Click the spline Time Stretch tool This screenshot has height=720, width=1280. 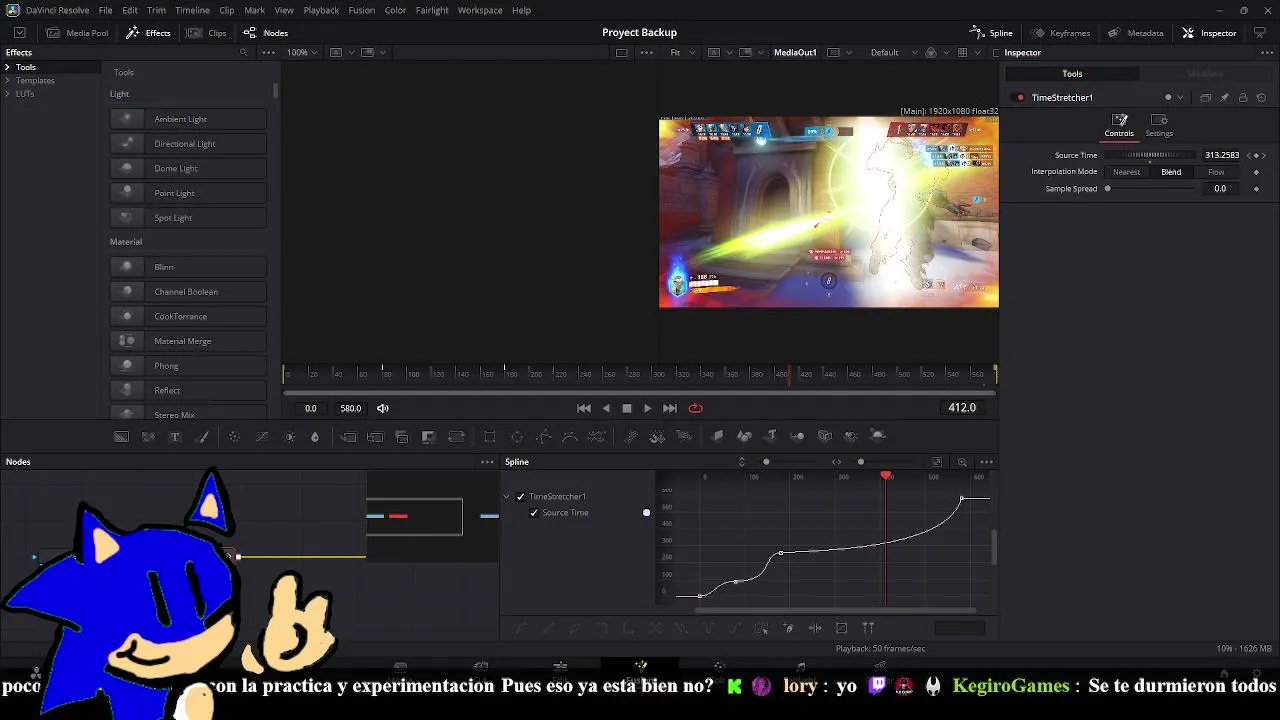(x=815, y=628)
